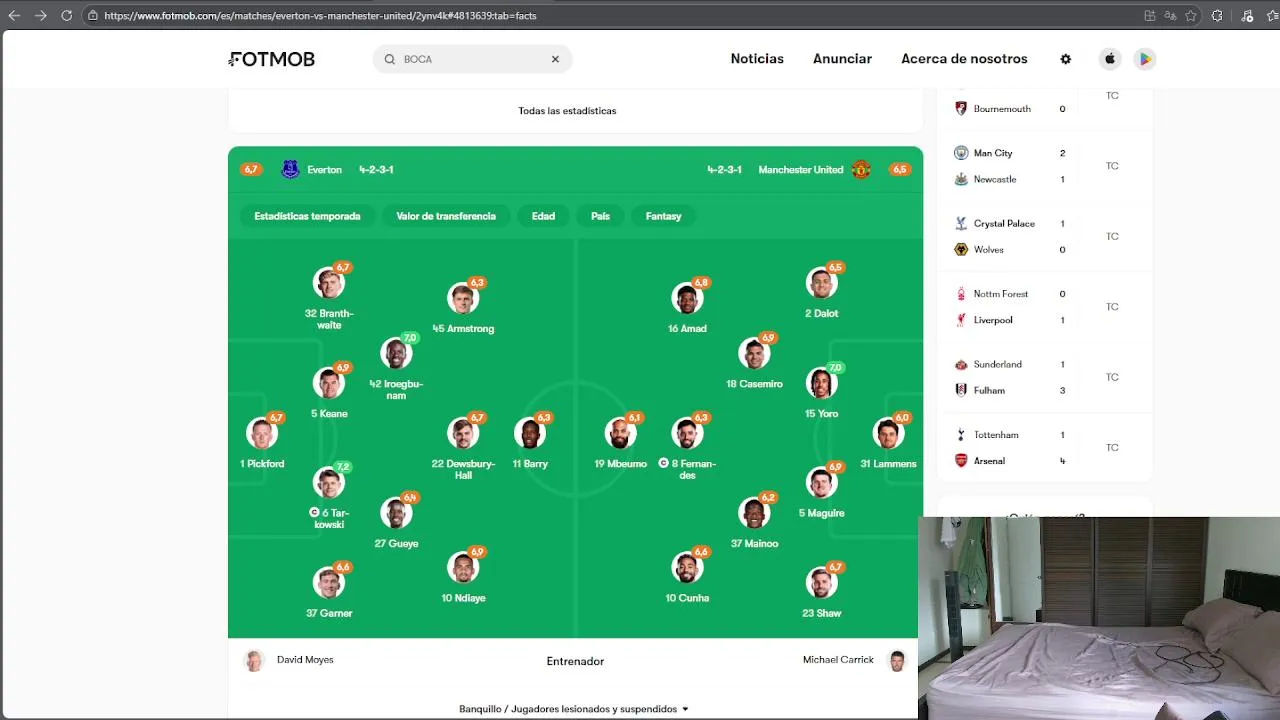Open player 2 Dalot
The height and width of the screenshot is (720, 1280).
coord(821,291)
